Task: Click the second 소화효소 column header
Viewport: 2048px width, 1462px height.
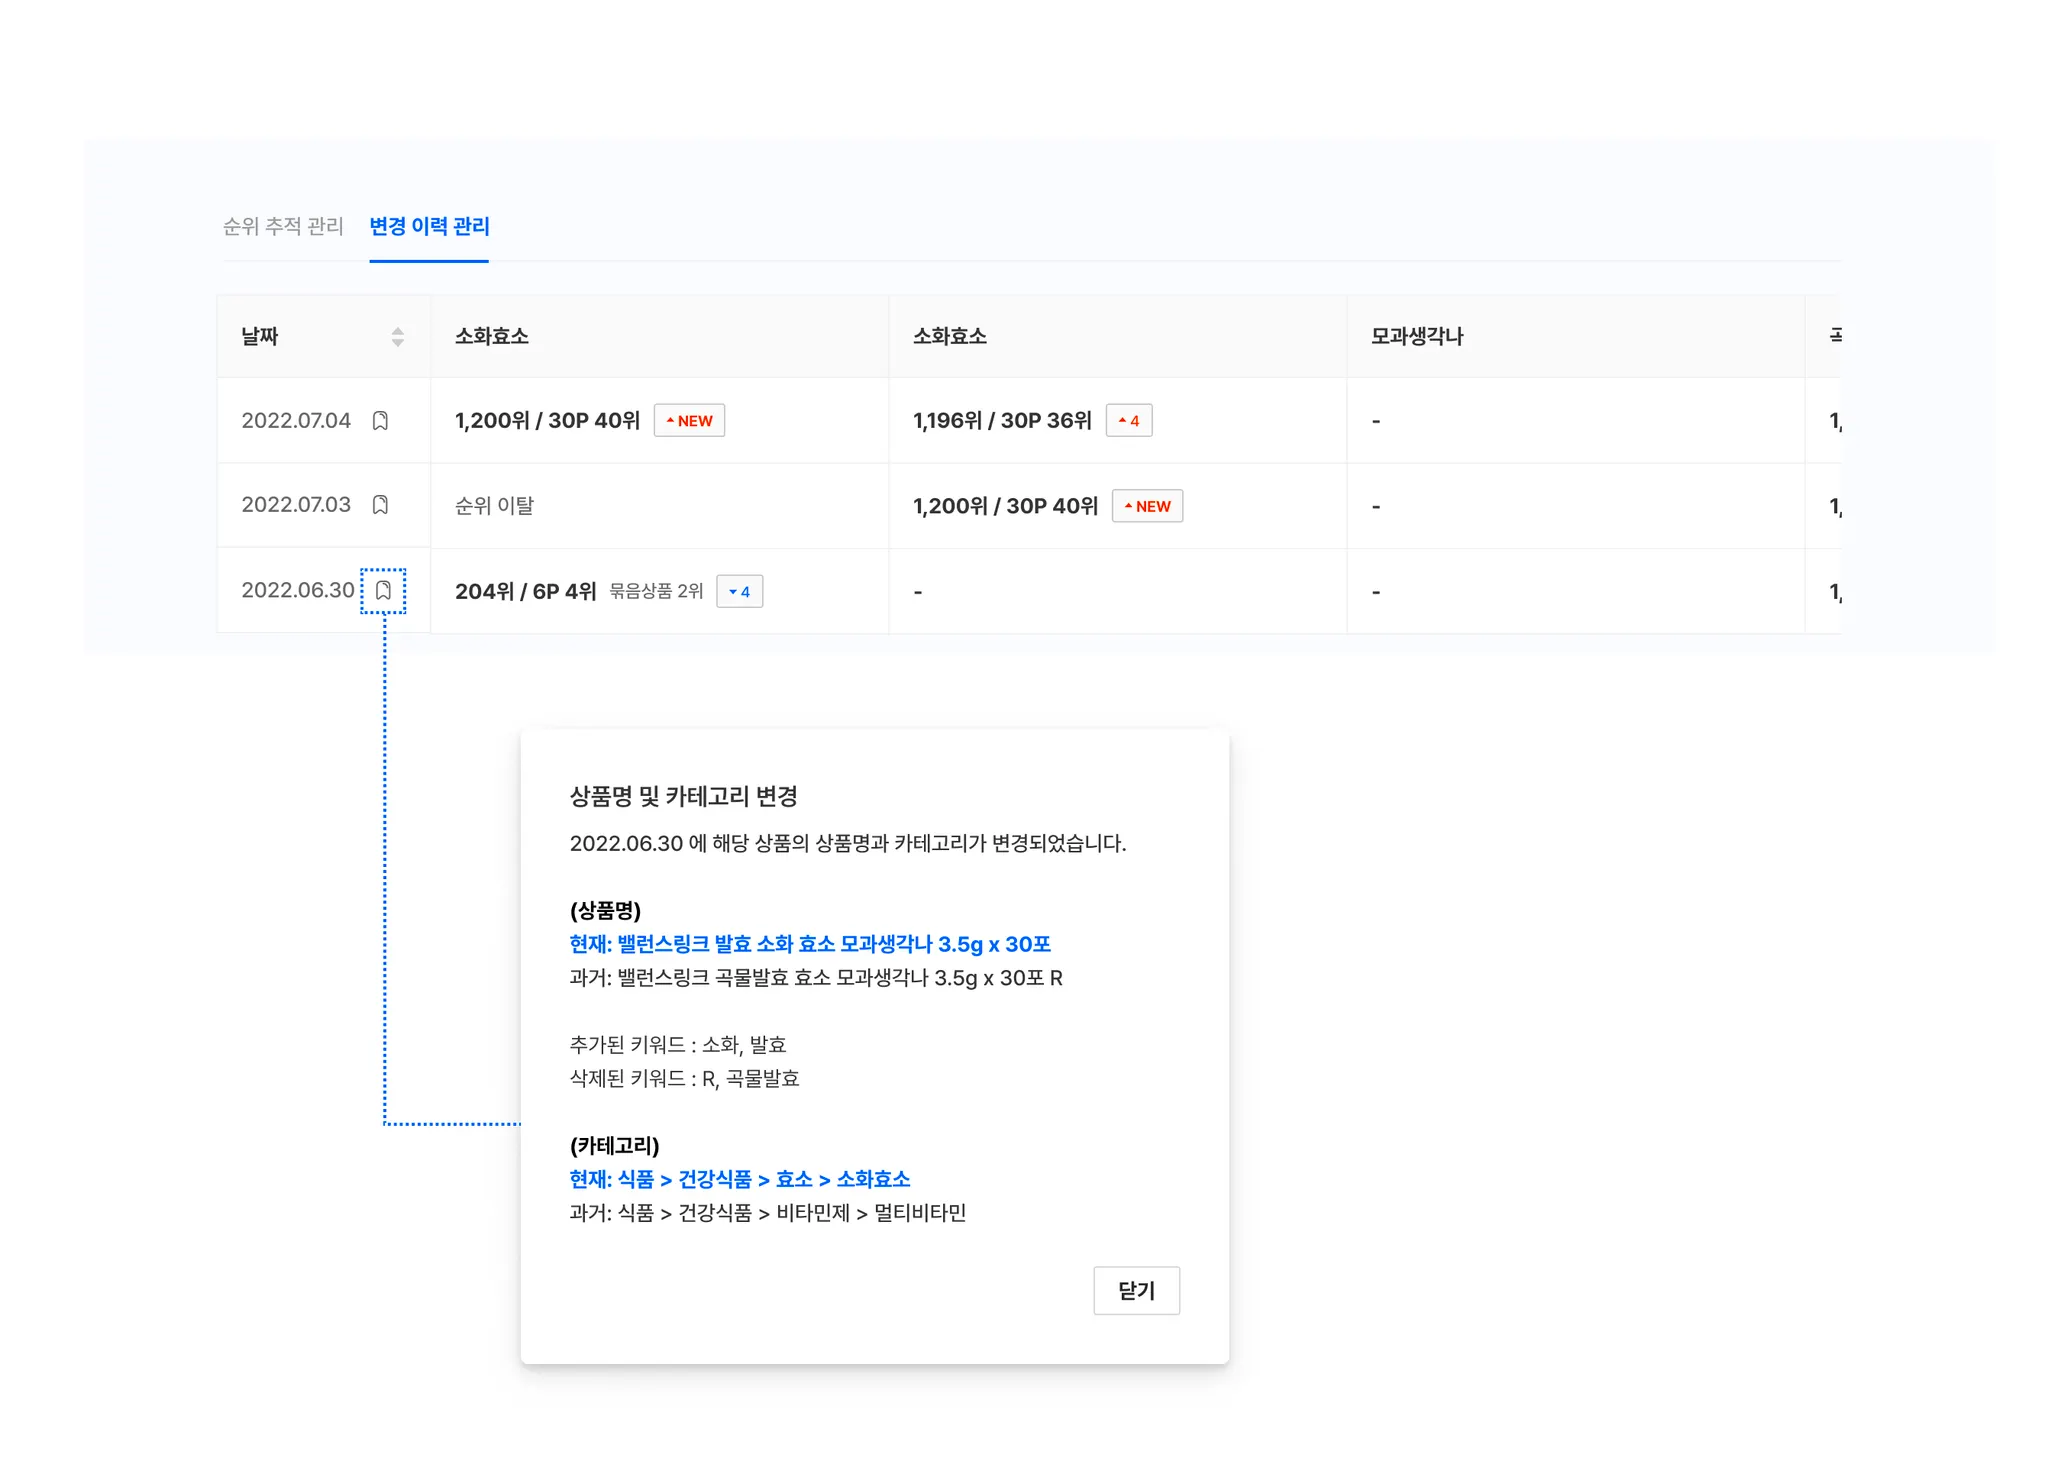Action: coord(950,337)
